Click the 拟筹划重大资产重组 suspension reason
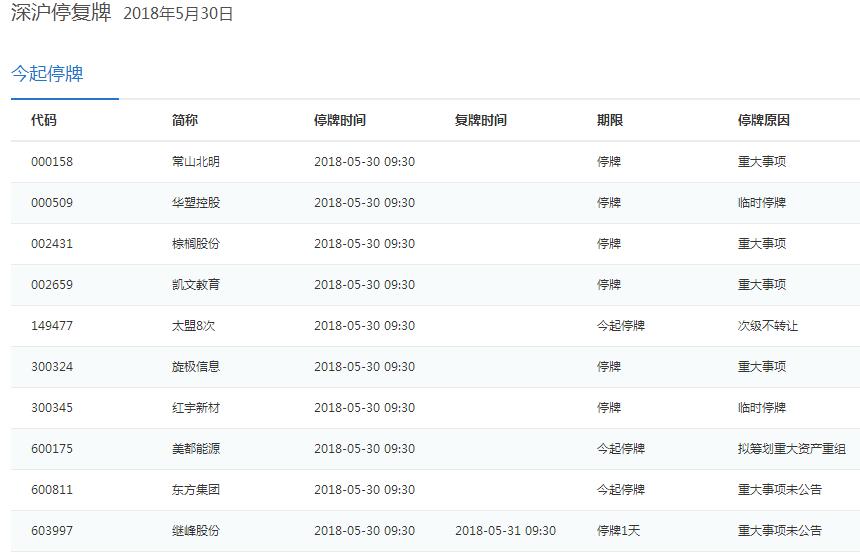860x558 pixels. pyautogui.click(x=792, y=449)
